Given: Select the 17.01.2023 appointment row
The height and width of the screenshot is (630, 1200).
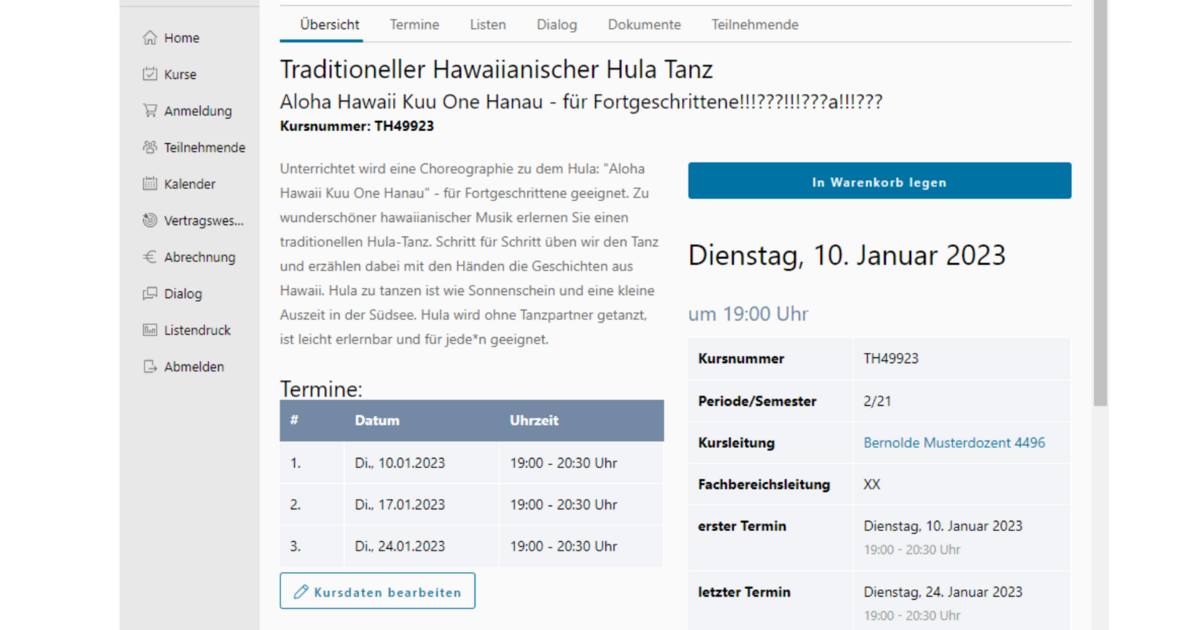Looking at the screenshot, I should [x=471, y=505].
